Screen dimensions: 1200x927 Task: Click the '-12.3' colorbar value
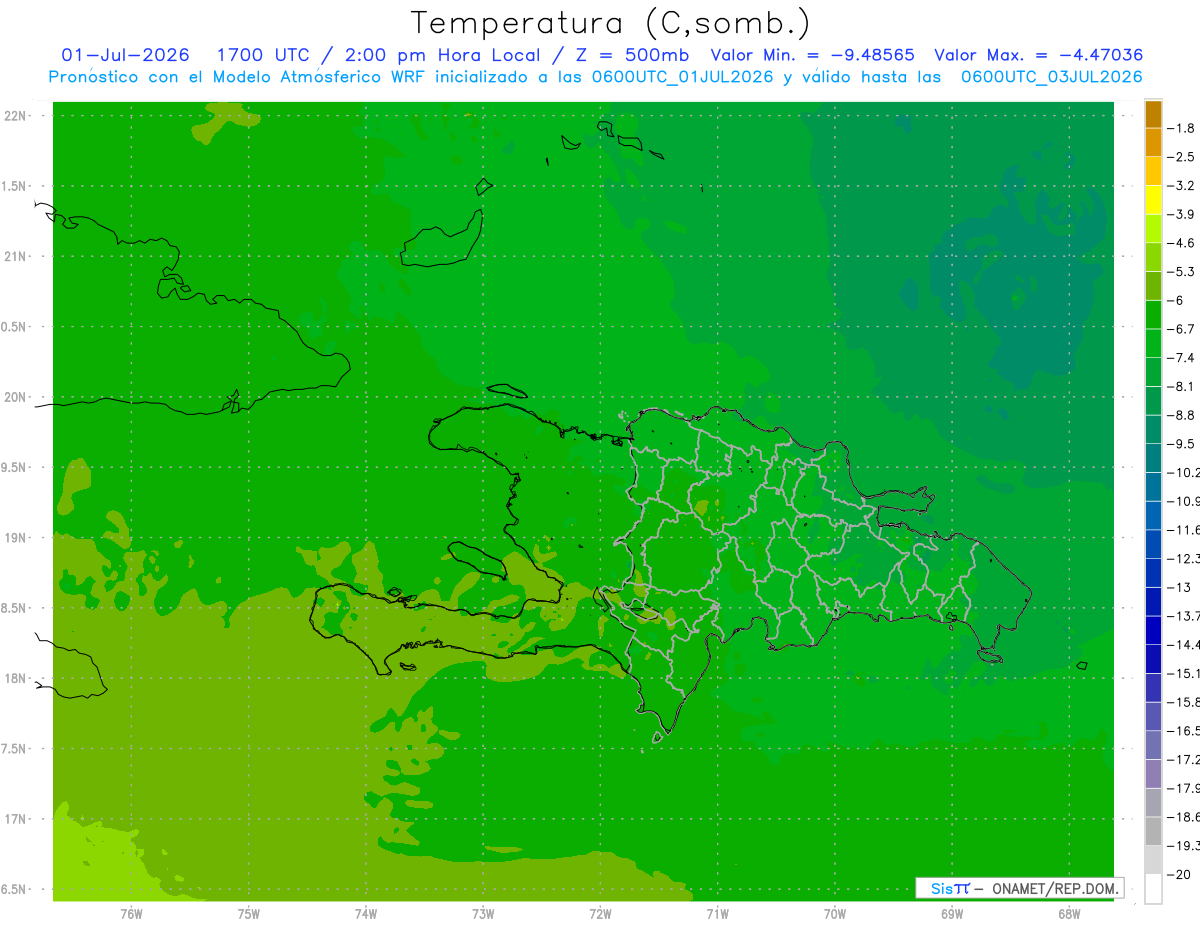point(1183,558)
